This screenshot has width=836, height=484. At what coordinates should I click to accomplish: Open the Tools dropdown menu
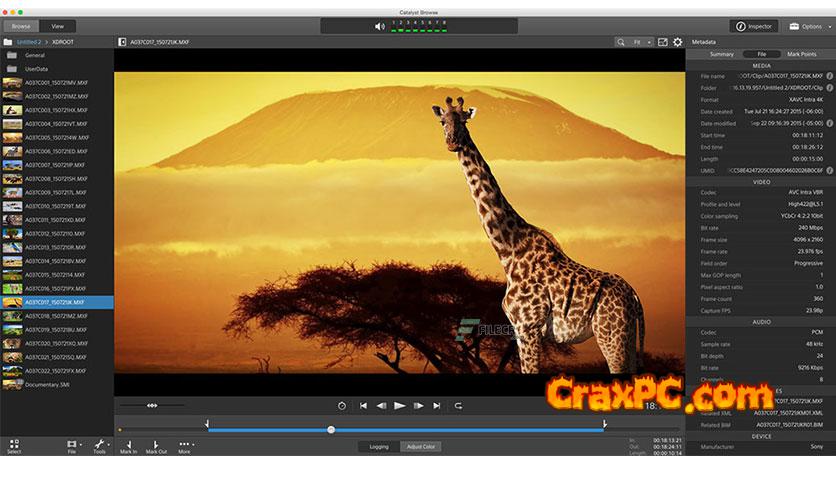100,445
